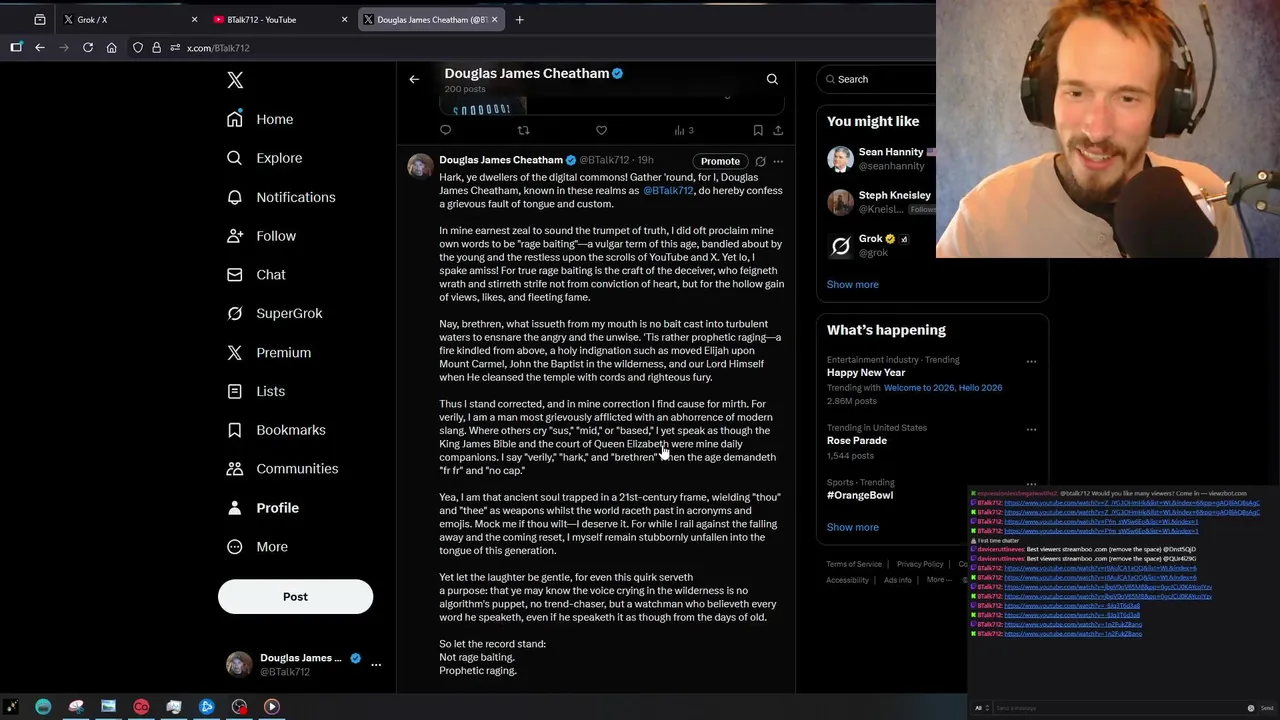Open Home in X sidebar
The height and width of the screenshot is (720, 1280).
(x=260, y=119)
